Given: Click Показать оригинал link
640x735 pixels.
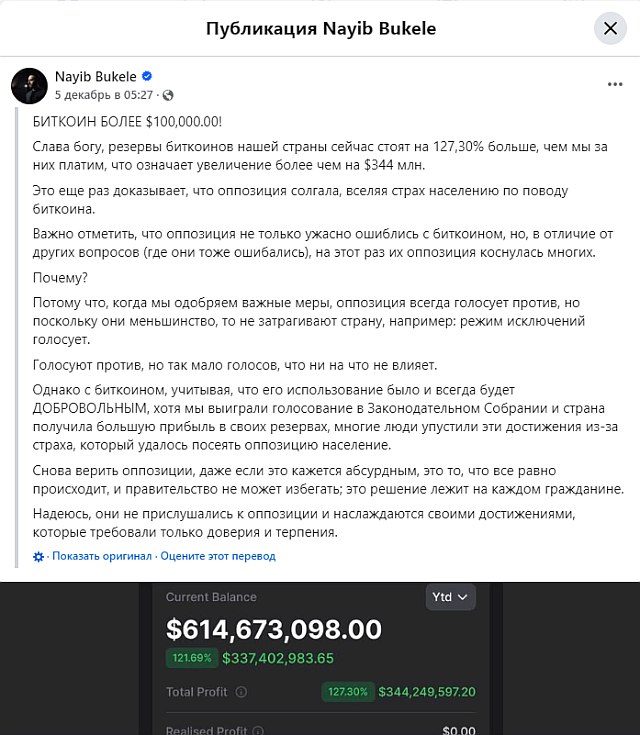Looking at the screenshot, I should pos(102,556).
